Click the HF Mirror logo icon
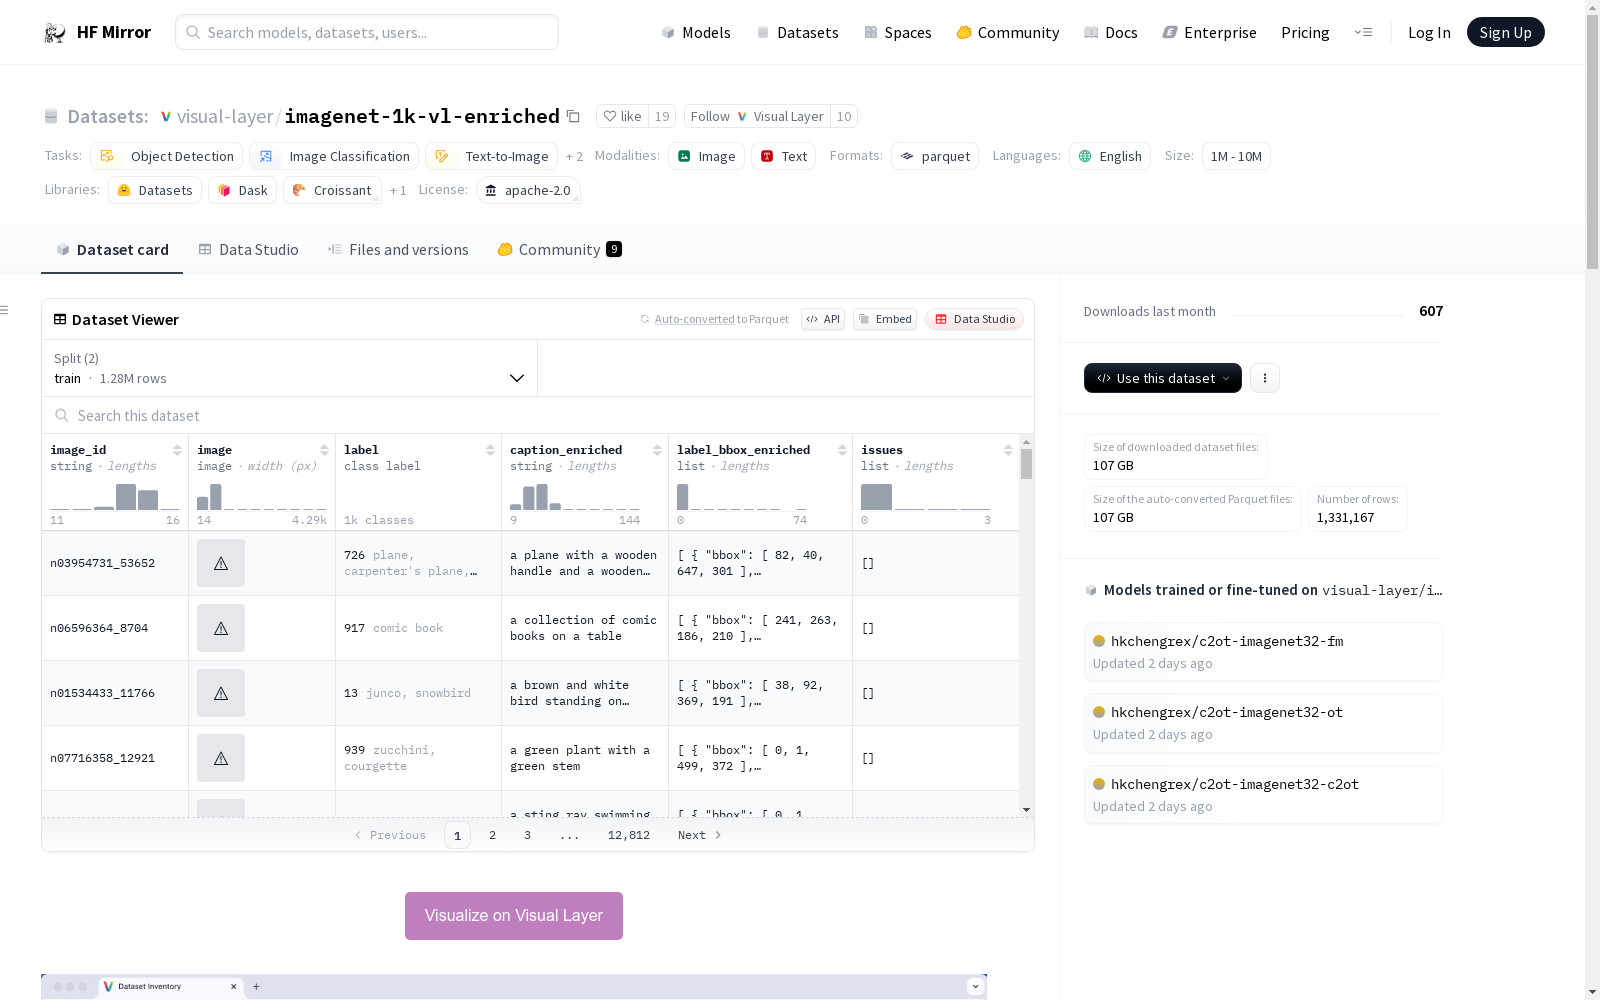 pyautogui.click(x=55, y=33)
